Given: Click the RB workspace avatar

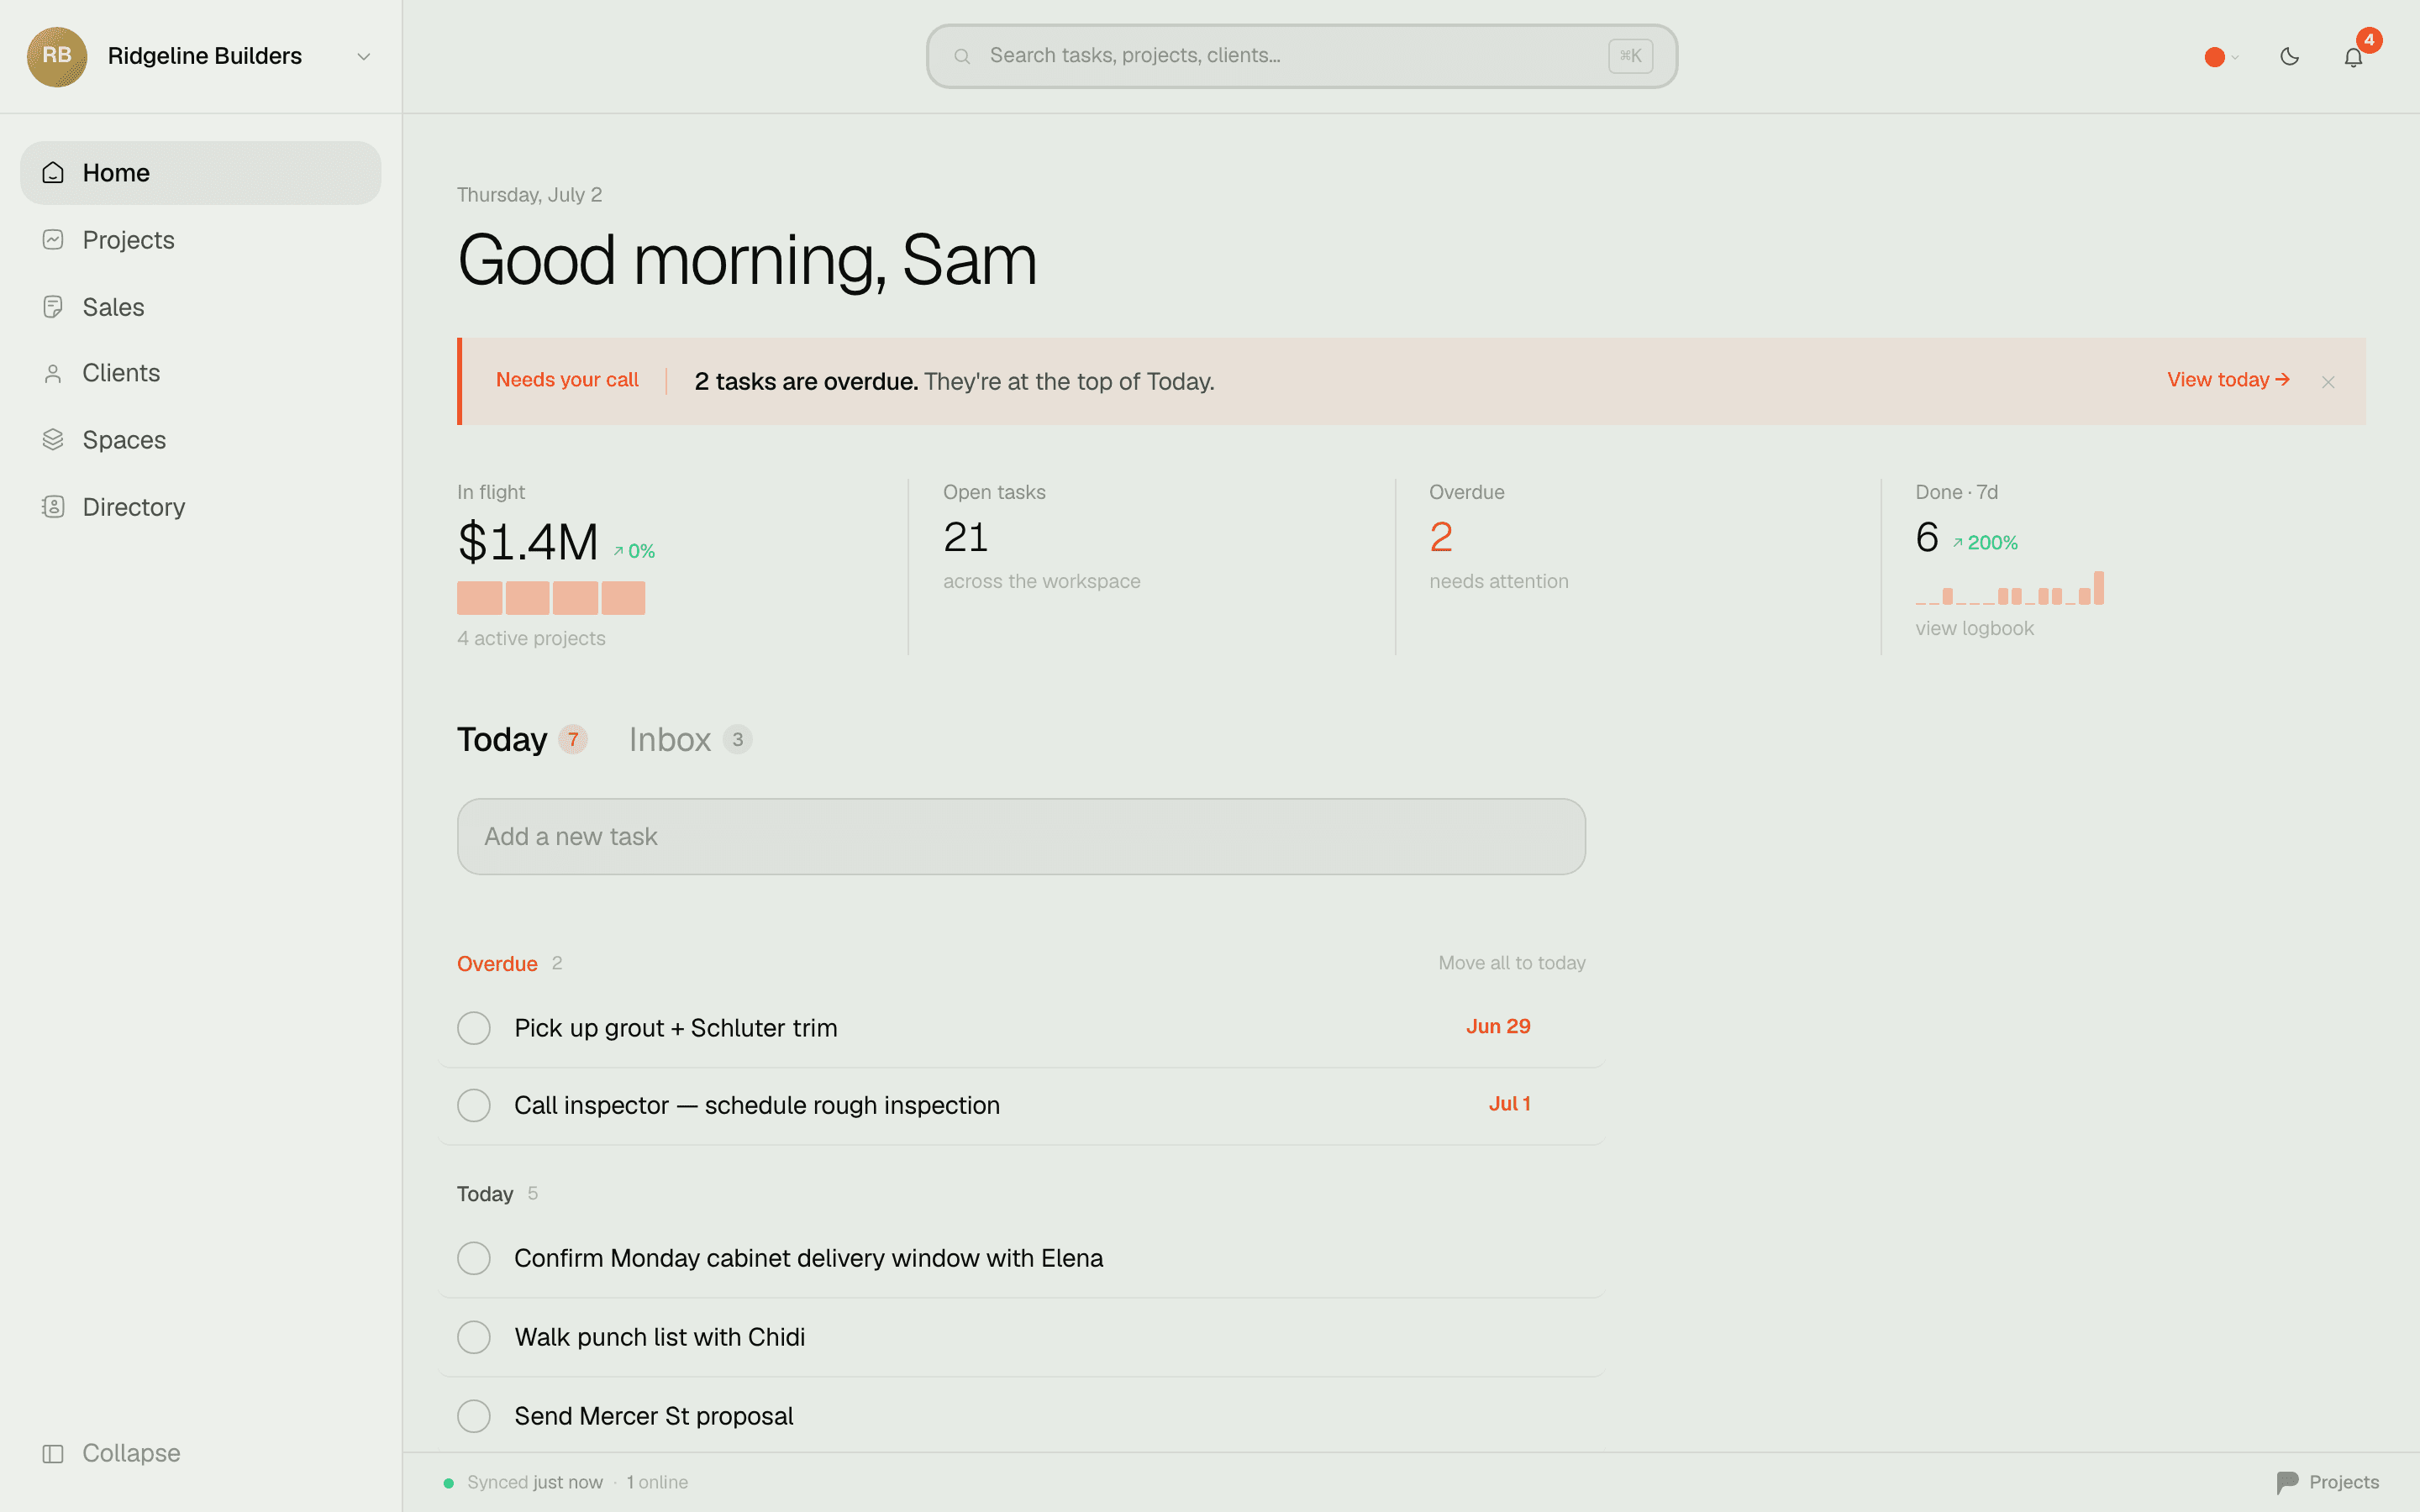Looking at the screenshot, I should coord(57,56).
